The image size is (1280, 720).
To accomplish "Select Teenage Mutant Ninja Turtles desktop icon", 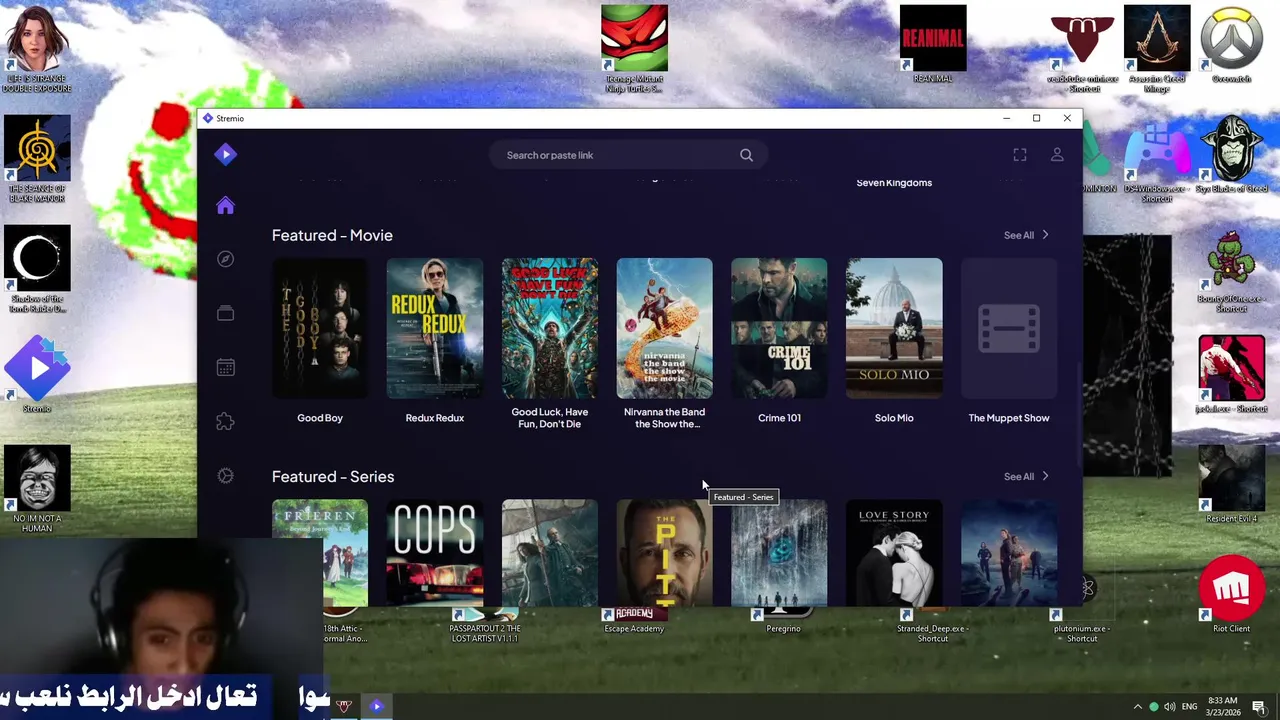I will coord(634,49).
